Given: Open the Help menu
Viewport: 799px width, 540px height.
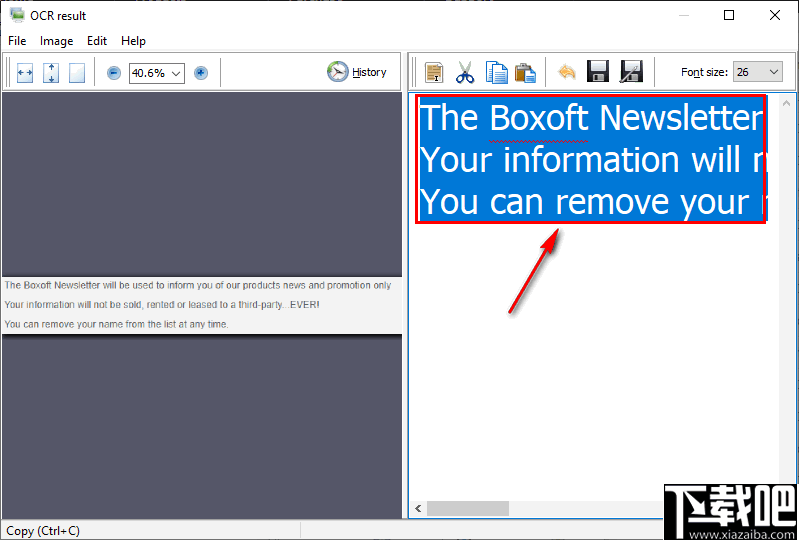Looking at the screenshot, I should (x=134, y=41).
